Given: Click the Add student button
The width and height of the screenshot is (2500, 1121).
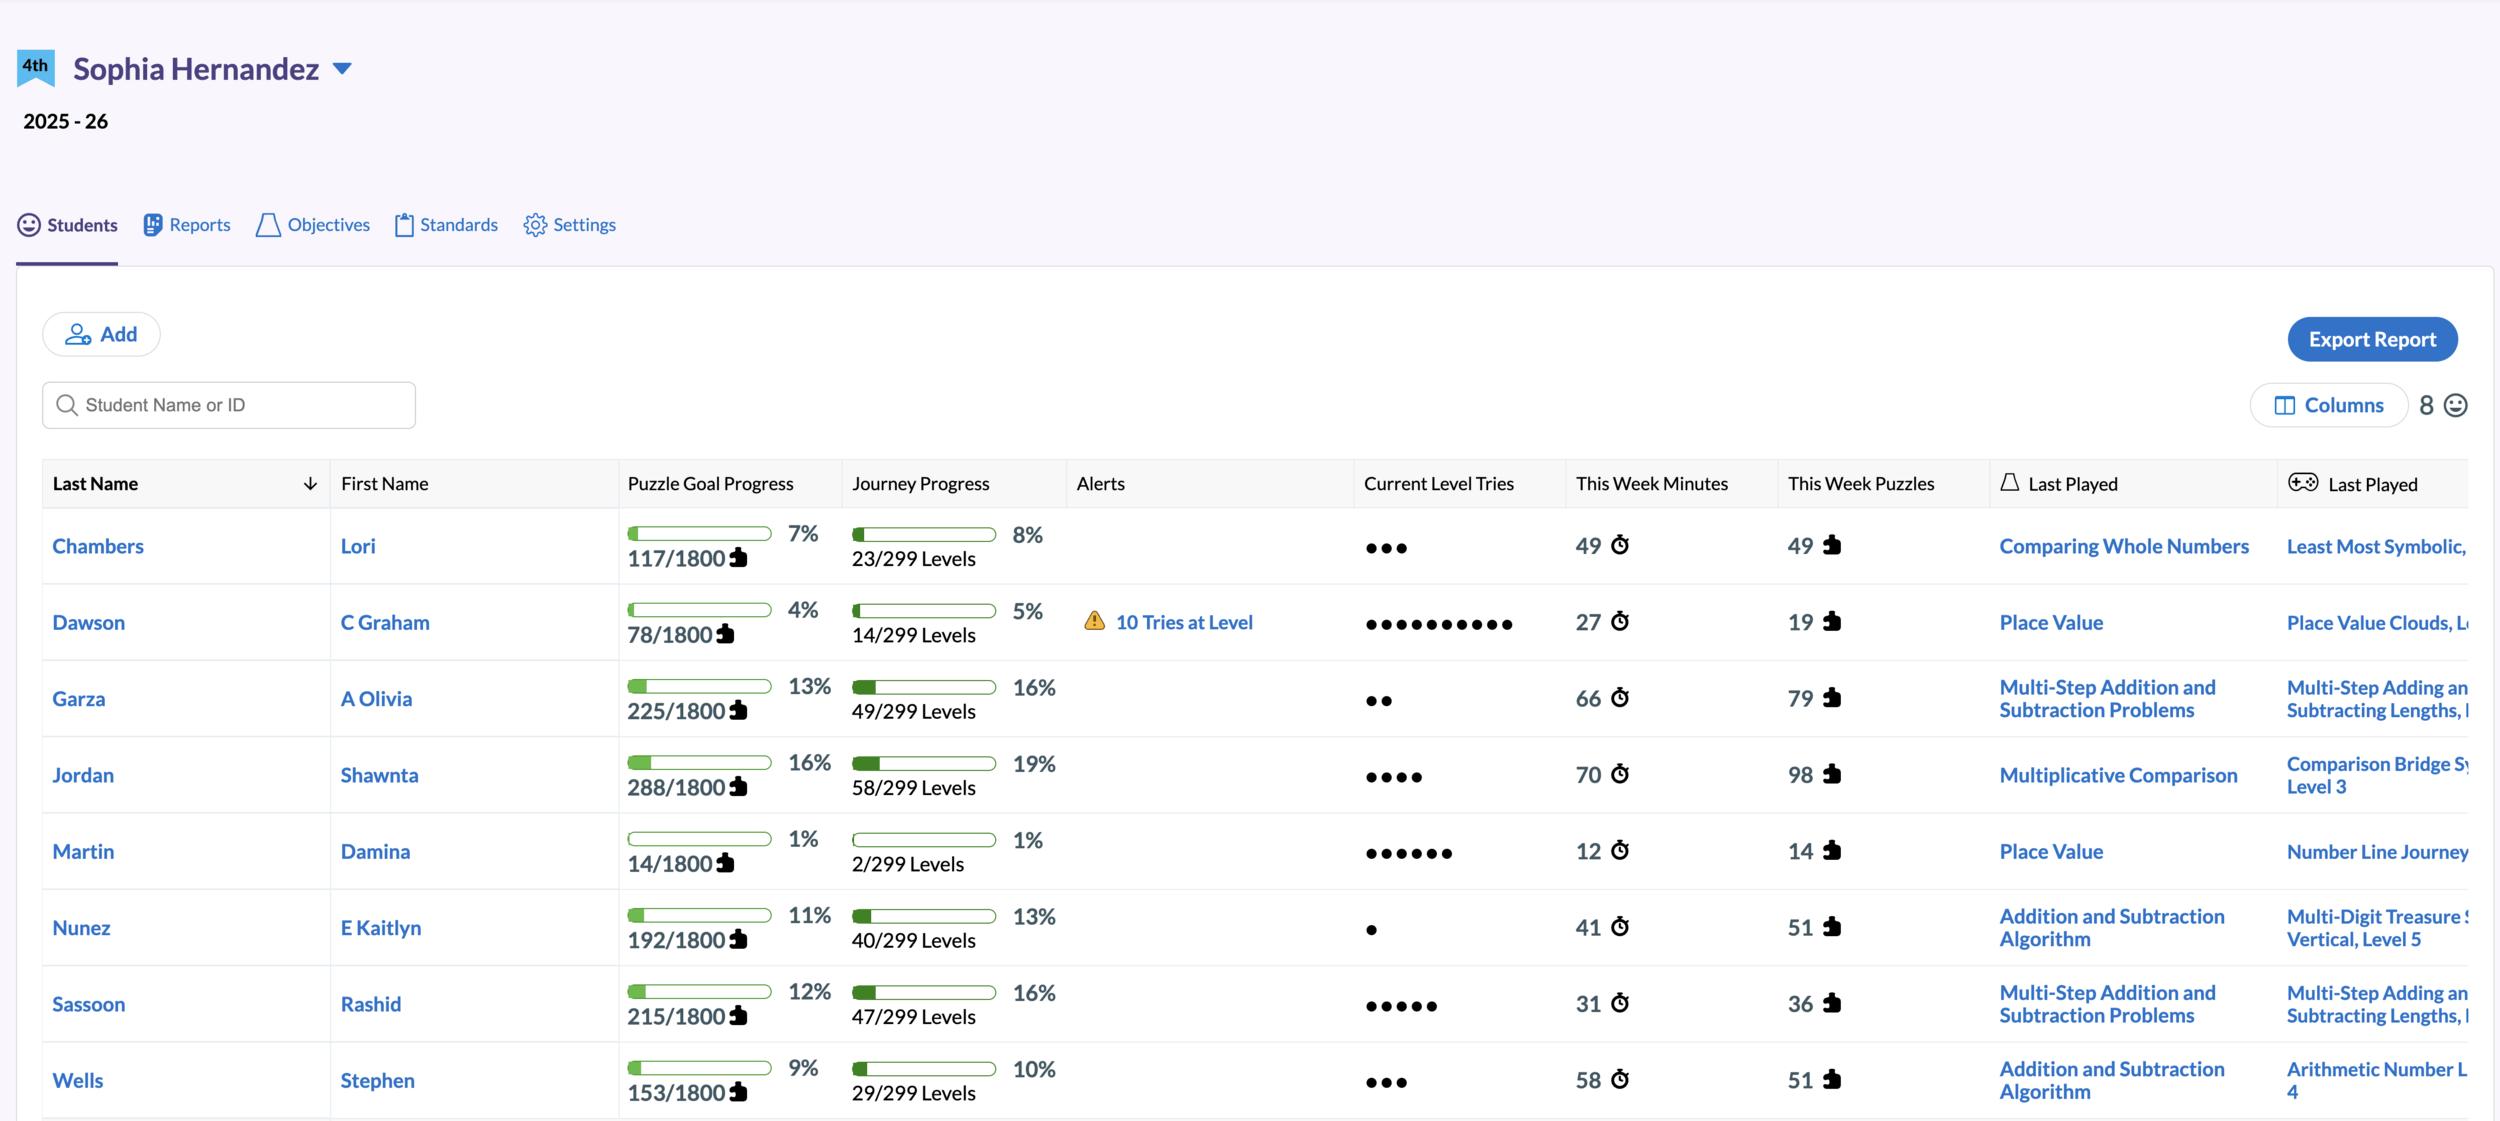Looking at the screenshot, I should point(101,334).
